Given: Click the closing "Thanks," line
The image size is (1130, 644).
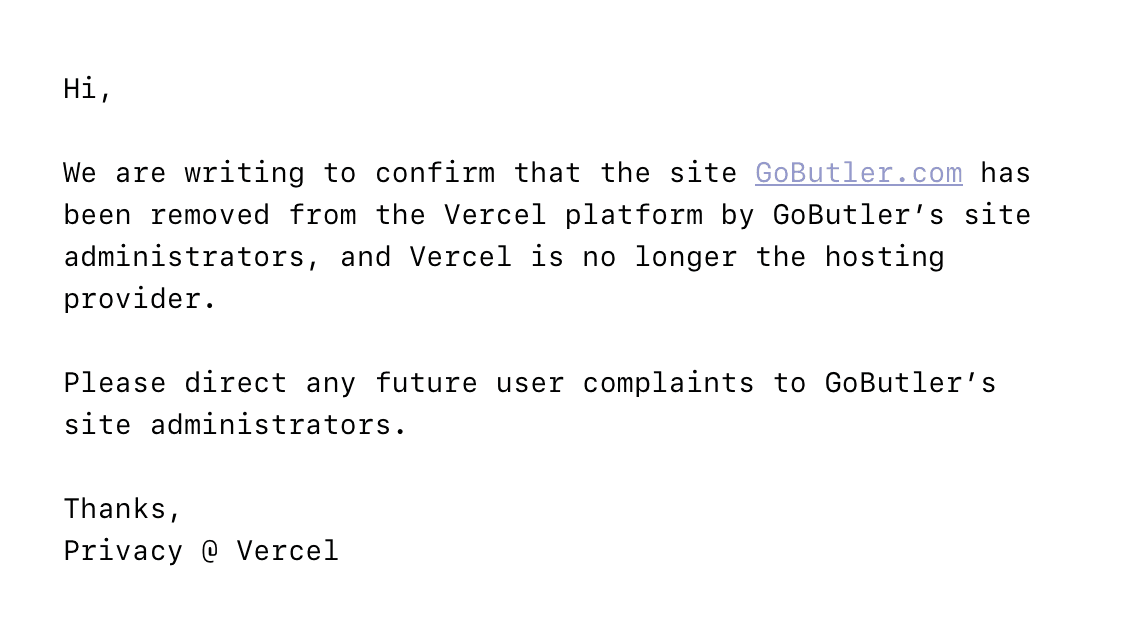Looking at the screenshot, I should (122, 509).
